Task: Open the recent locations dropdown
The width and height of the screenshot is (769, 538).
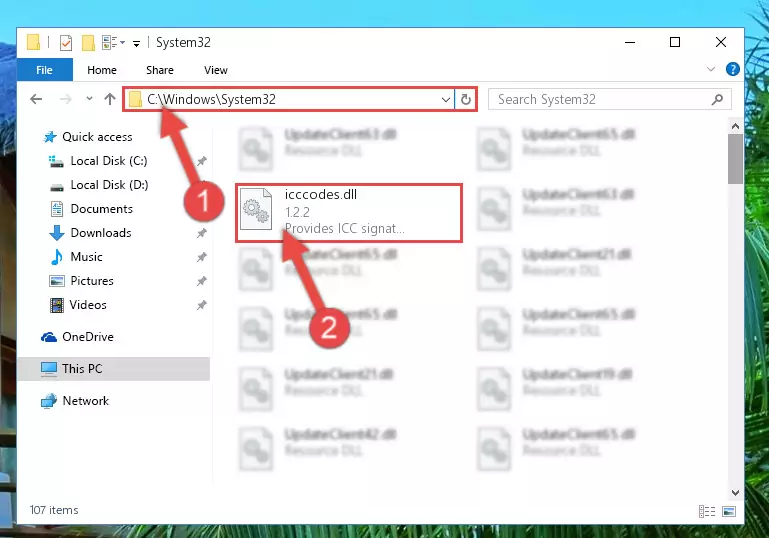Action: tap(89, 99)
